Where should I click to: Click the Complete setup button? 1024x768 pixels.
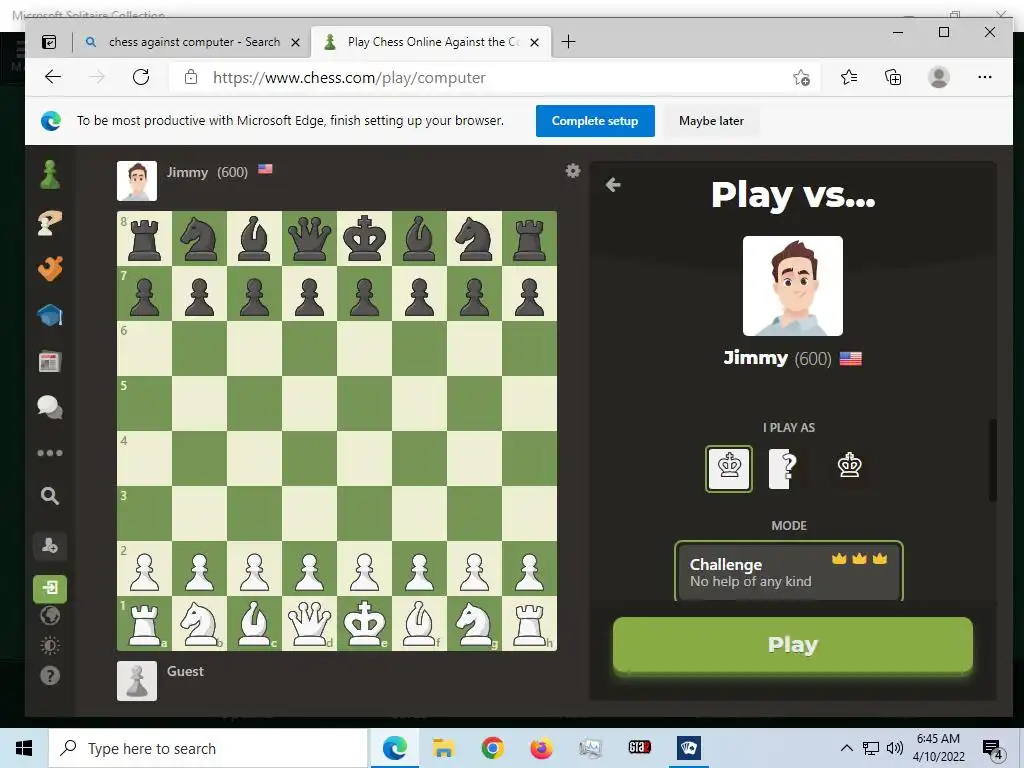(x=595, y=121)
